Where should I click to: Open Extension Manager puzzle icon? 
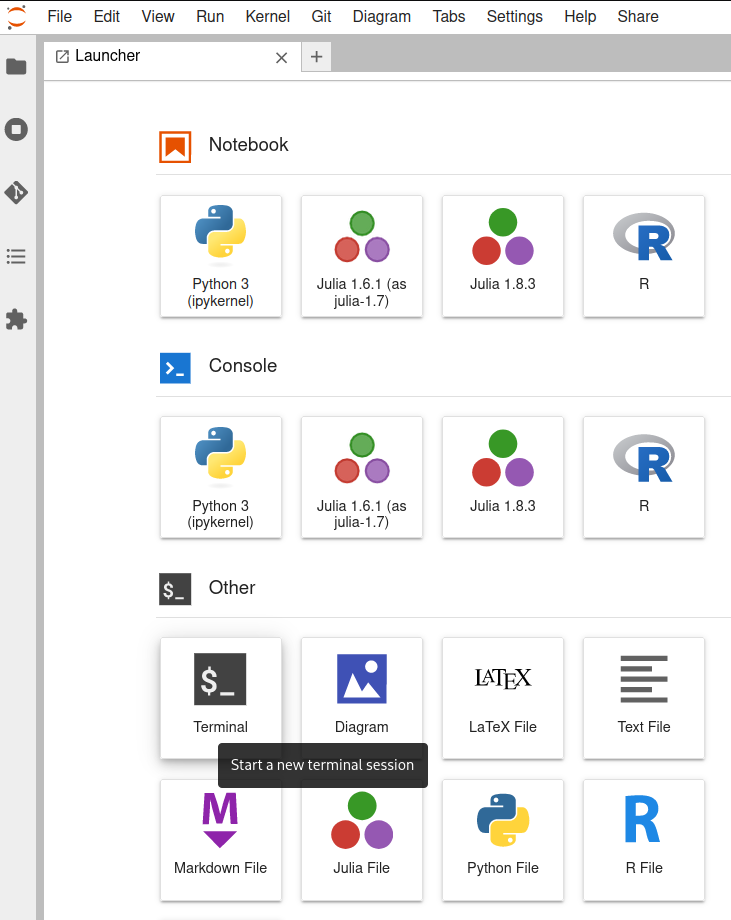[x=16, y=320]
